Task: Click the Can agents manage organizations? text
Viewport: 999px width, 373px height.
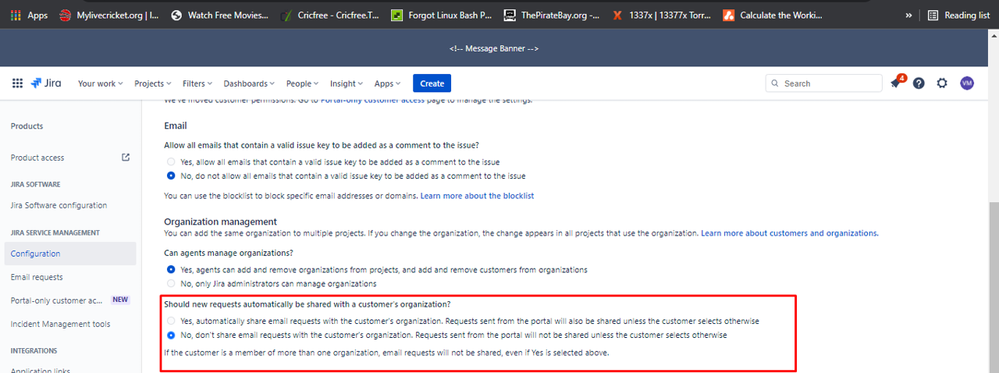Action: 229,252
